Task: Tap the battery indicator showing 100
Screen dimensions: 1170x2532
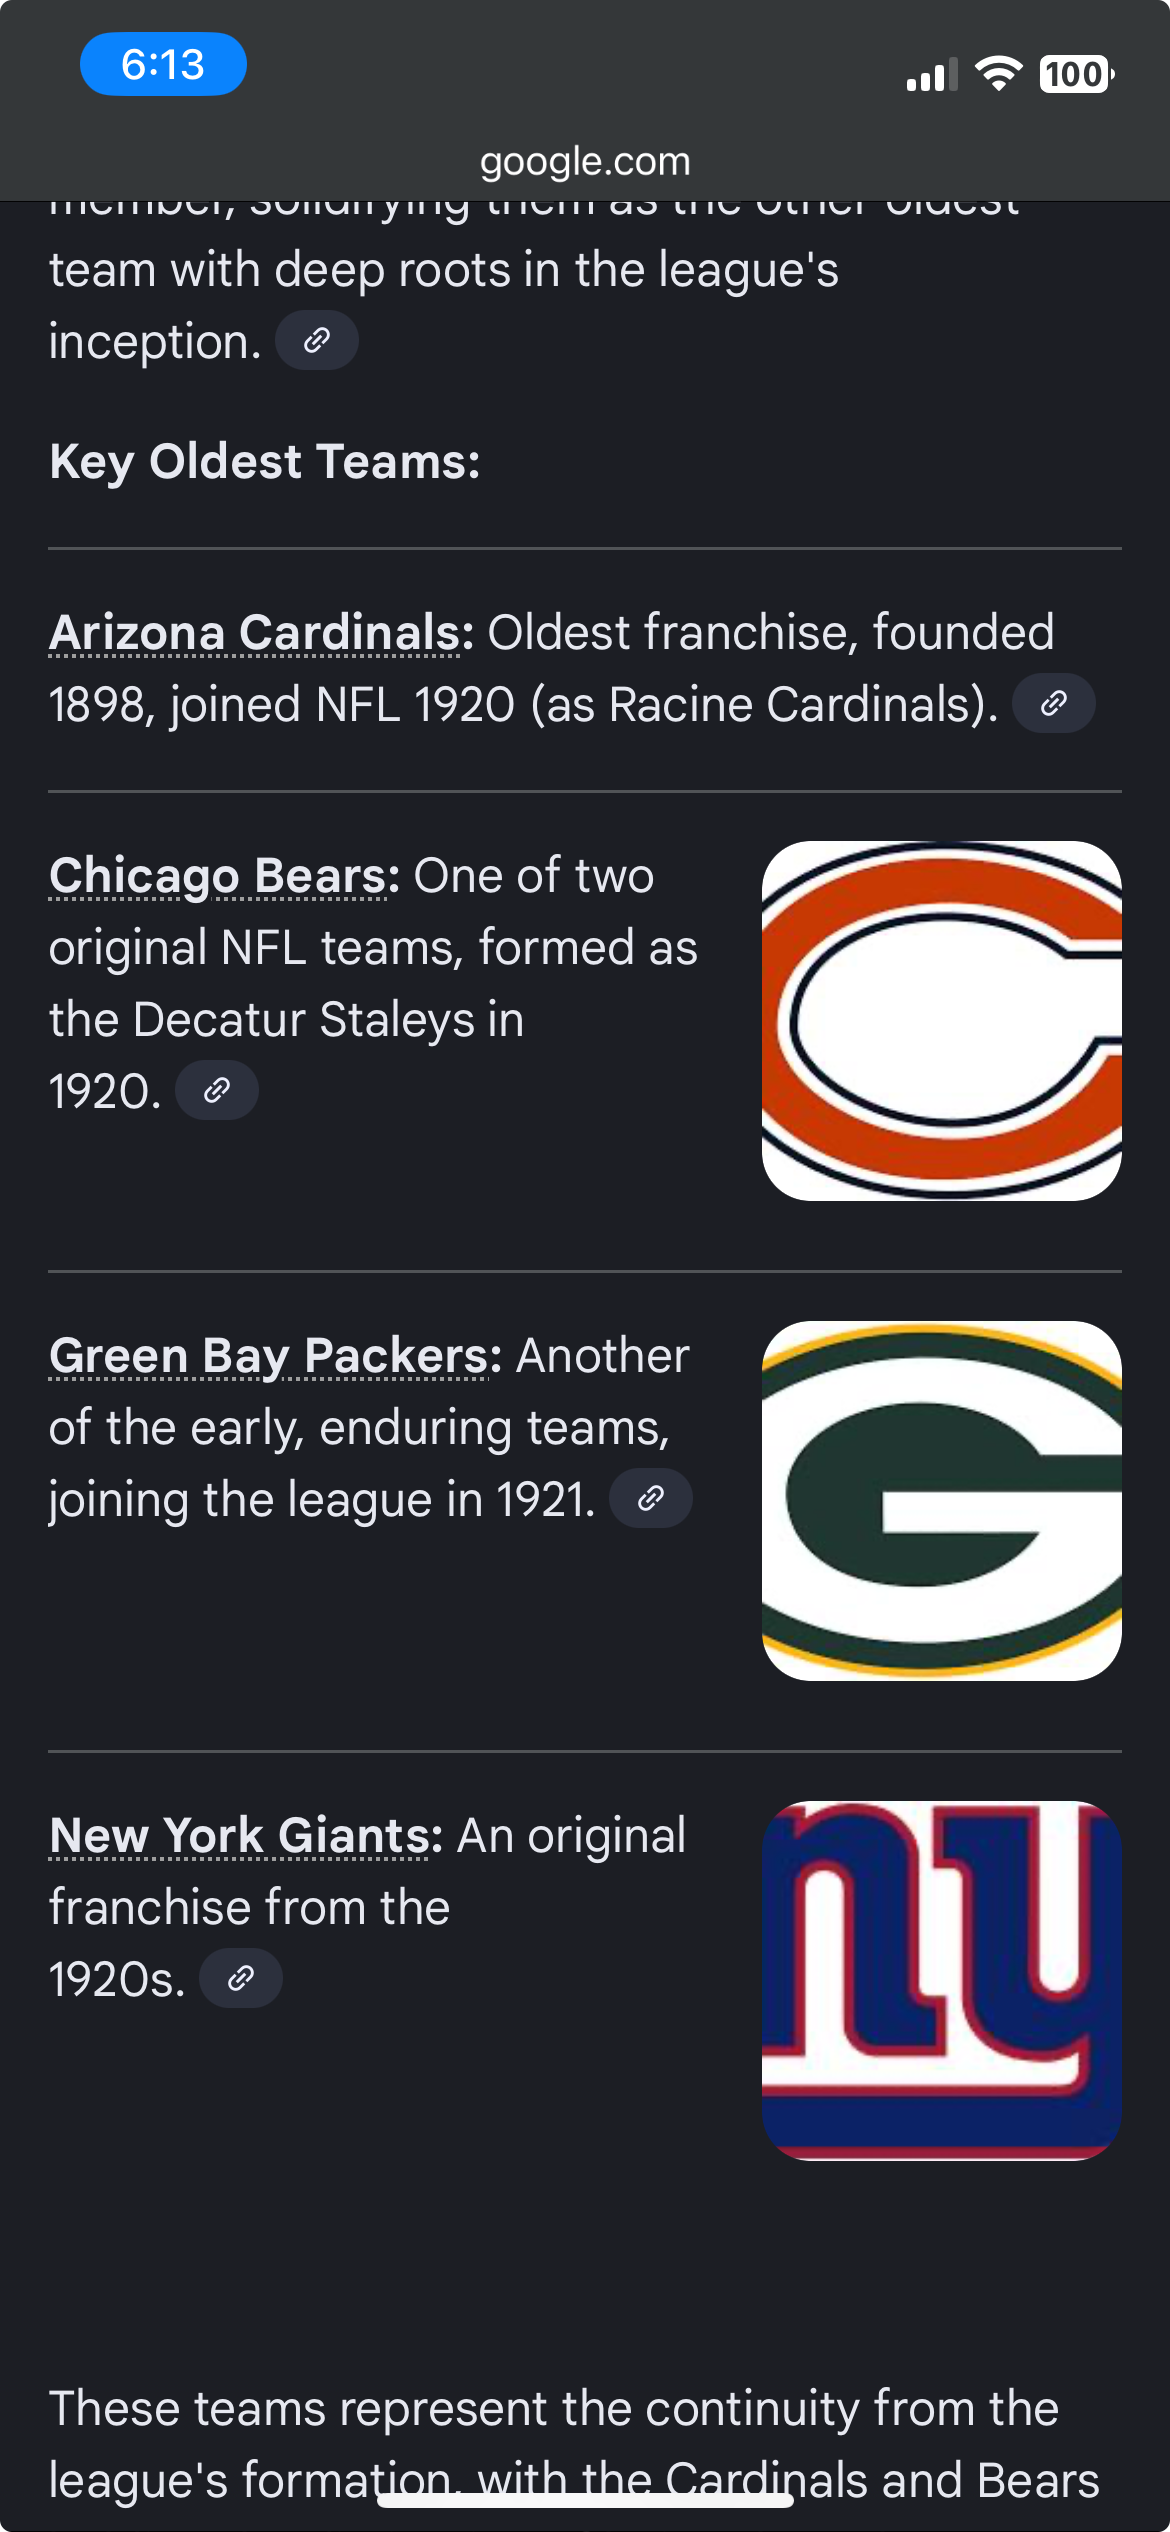Action: pos(1077,74)
